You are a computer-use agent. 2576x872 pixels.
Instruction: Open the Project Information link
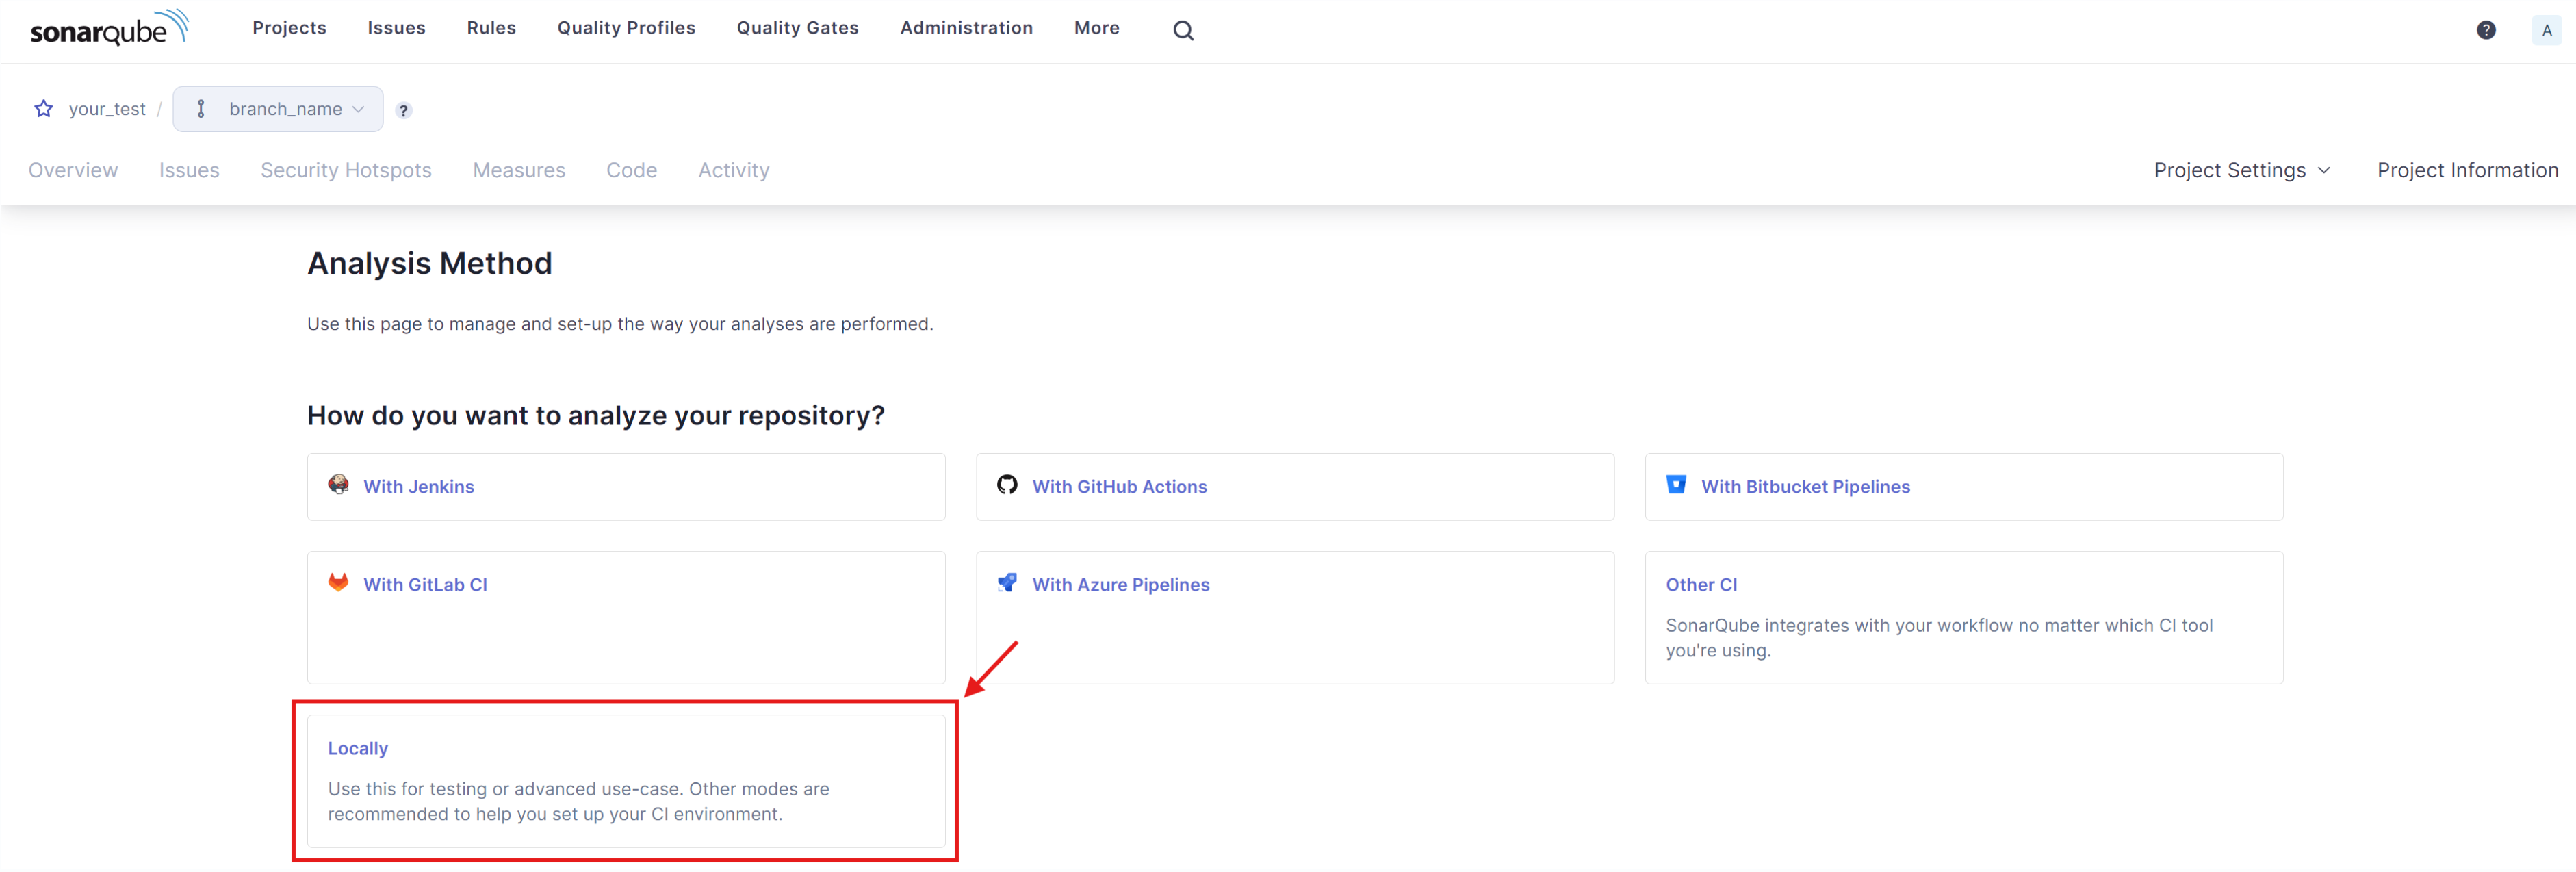pyautogui.click(x=2467, y=170)
